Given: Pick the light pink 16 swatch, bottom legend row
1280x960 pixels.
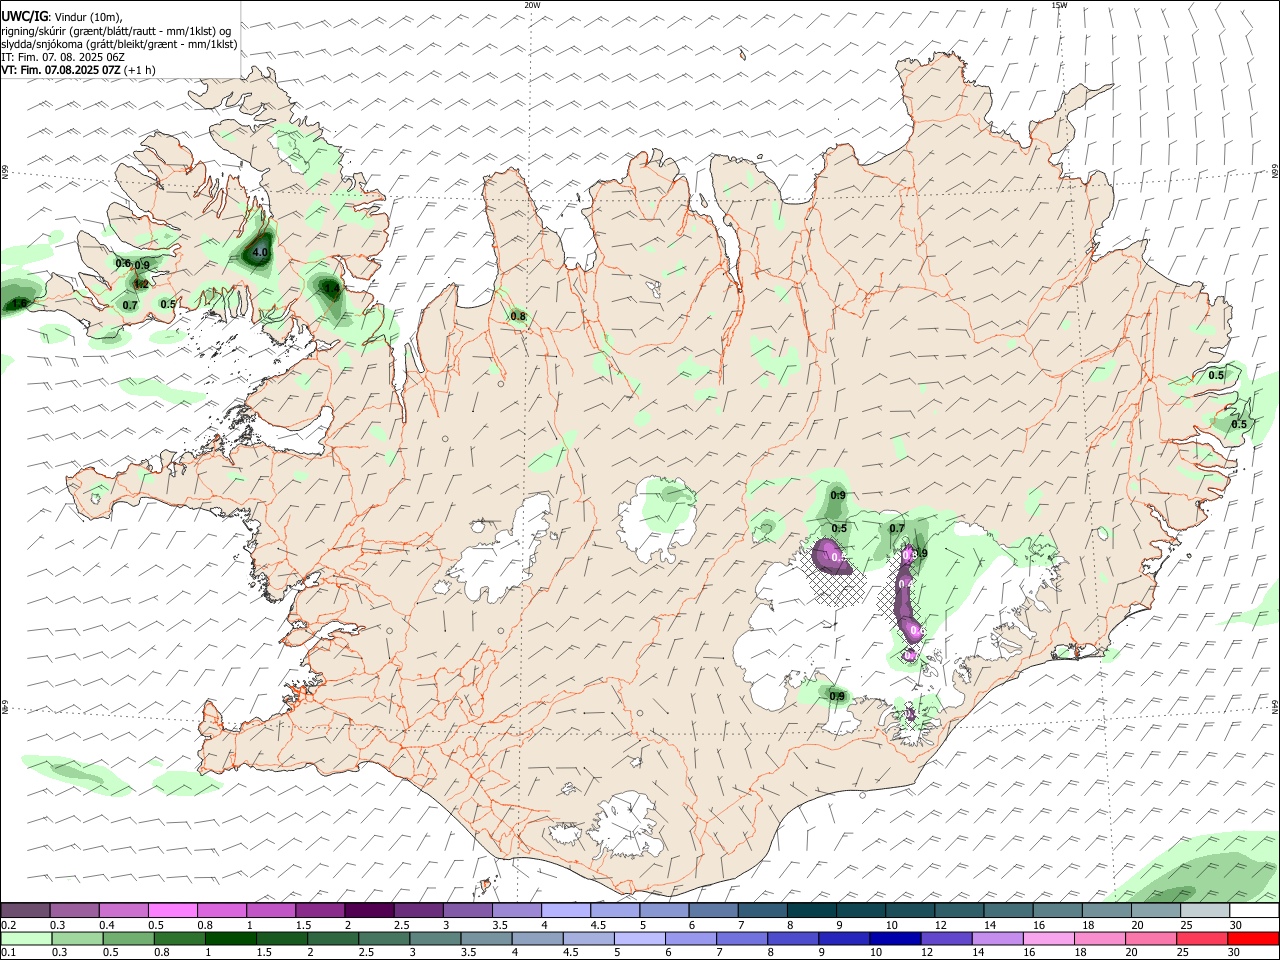Looking at the screenshot, I should 1049,939.
